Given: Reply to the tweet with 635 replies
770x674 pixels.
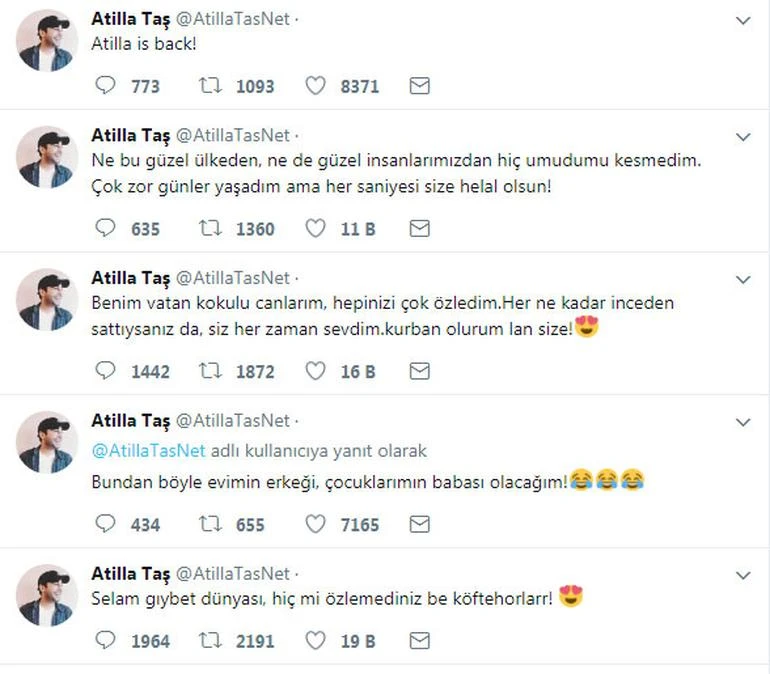Looking at the screenshot, I should click(x=106, y=229).
